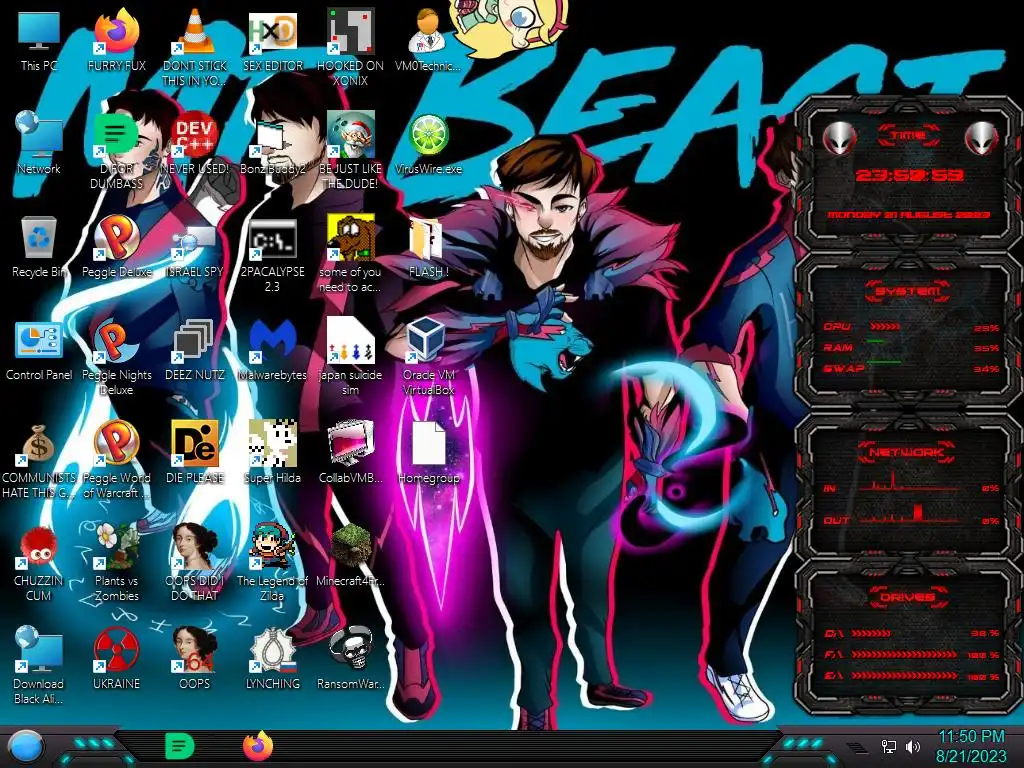Click the RAM usage bar in gadget
The image size is (1024, 768).
(876, 342)
